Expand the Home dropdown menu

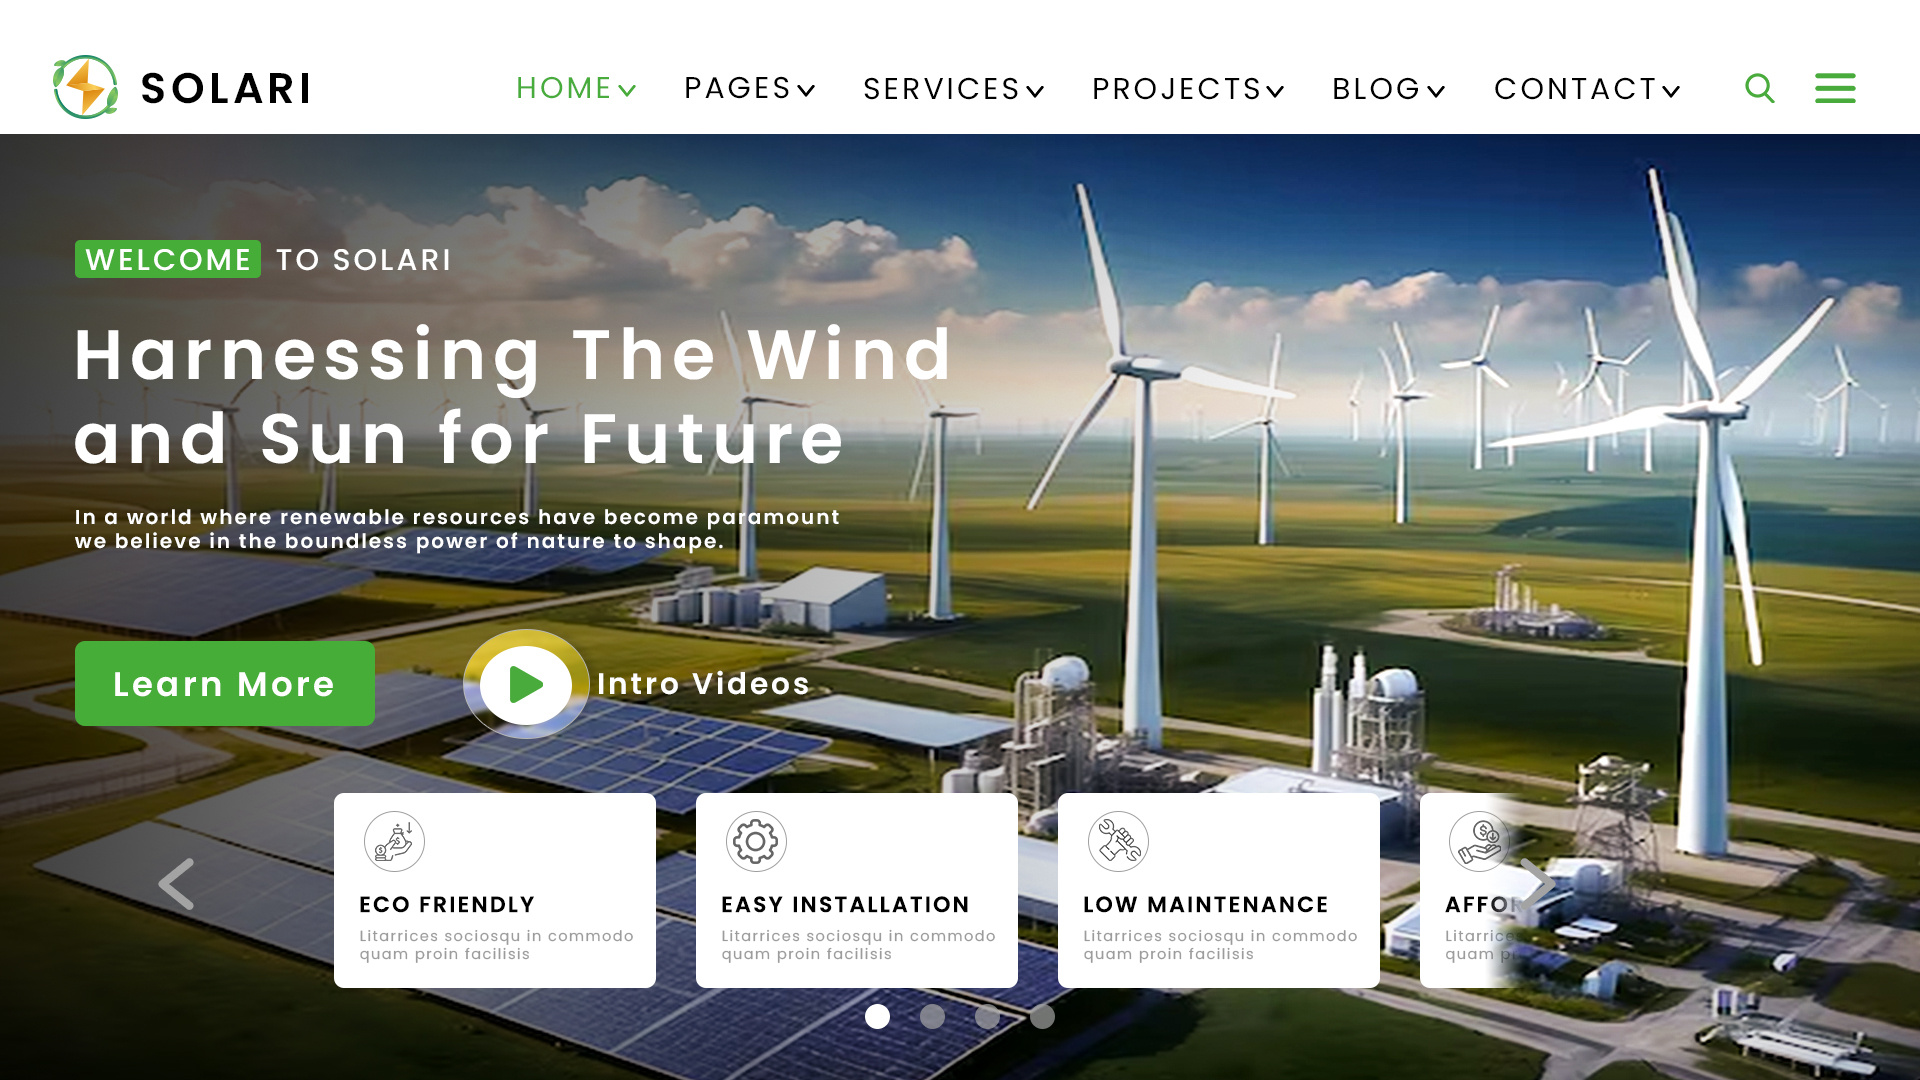(576, 89)
